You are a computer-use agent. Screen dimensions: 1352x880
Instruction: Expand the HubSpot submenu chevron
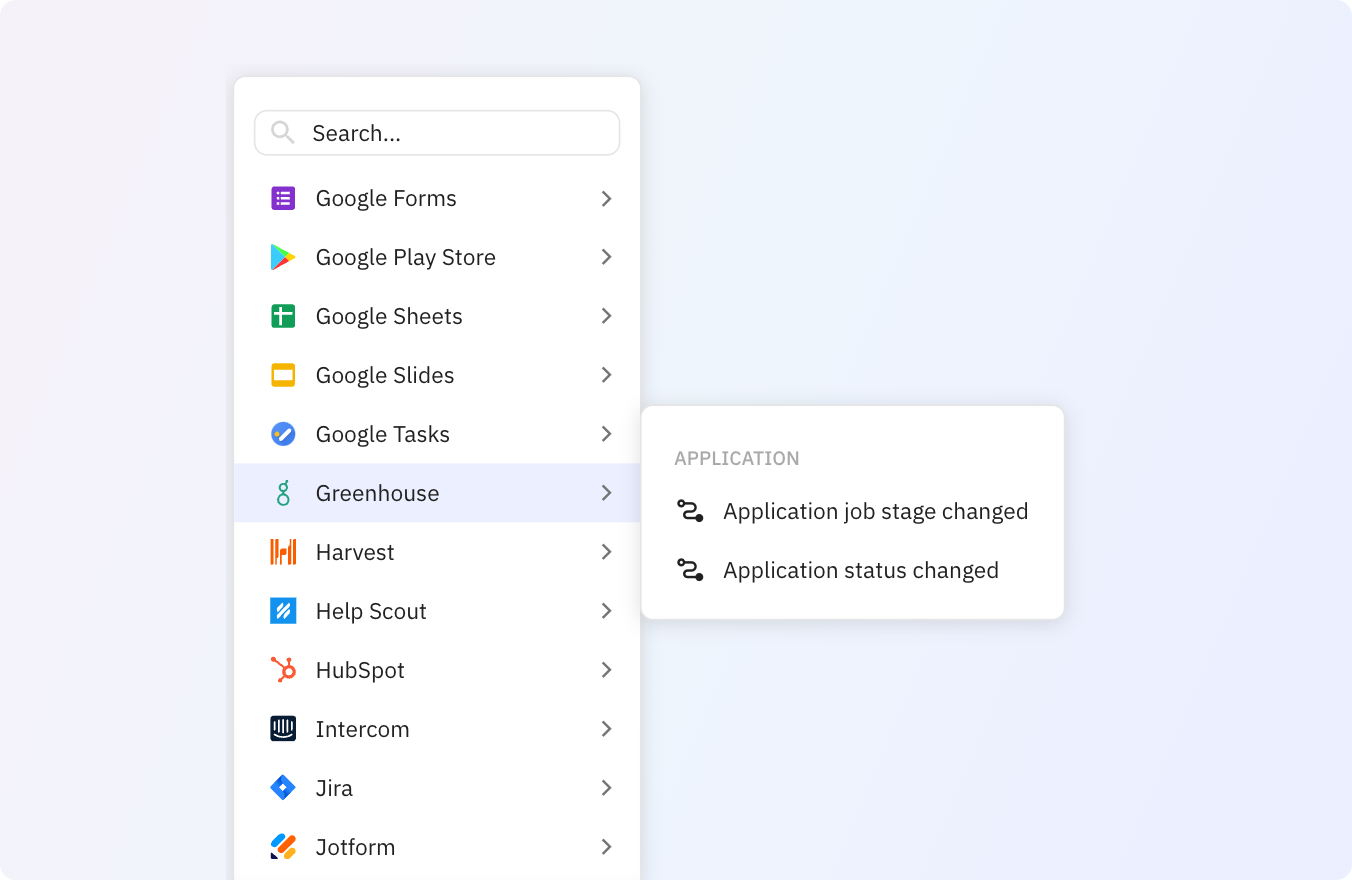606,670
